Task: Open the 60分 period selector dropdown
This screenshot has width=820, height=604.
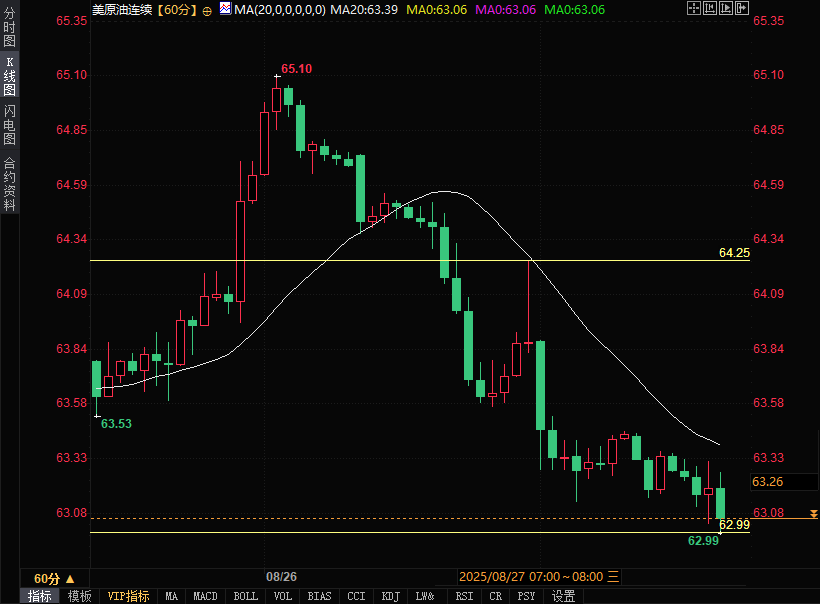Action: pos(54,579)
